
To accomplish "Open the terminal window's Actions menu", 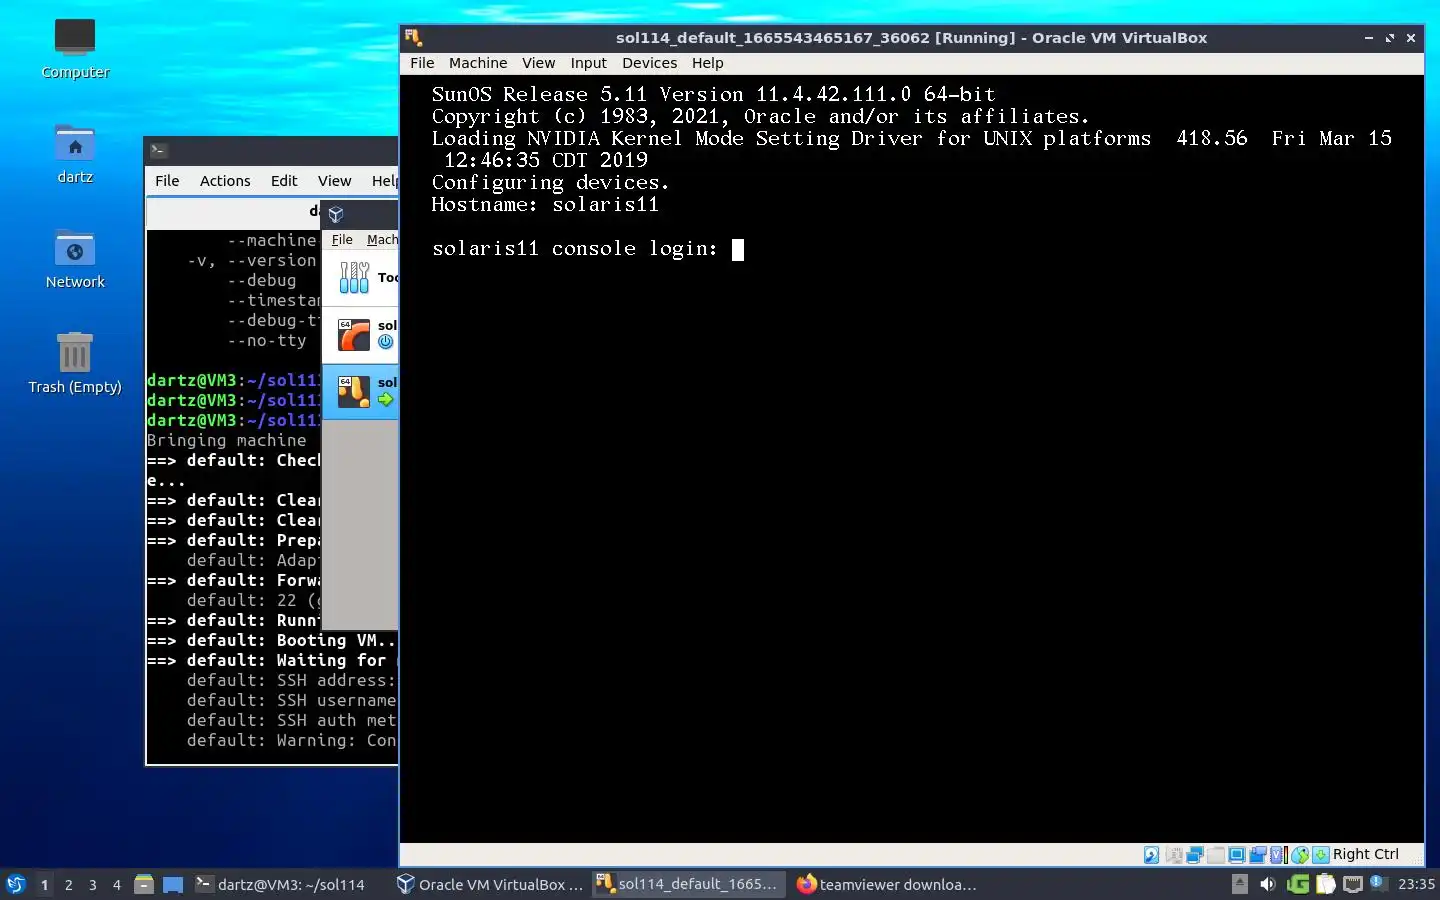I will coord(225,181).
